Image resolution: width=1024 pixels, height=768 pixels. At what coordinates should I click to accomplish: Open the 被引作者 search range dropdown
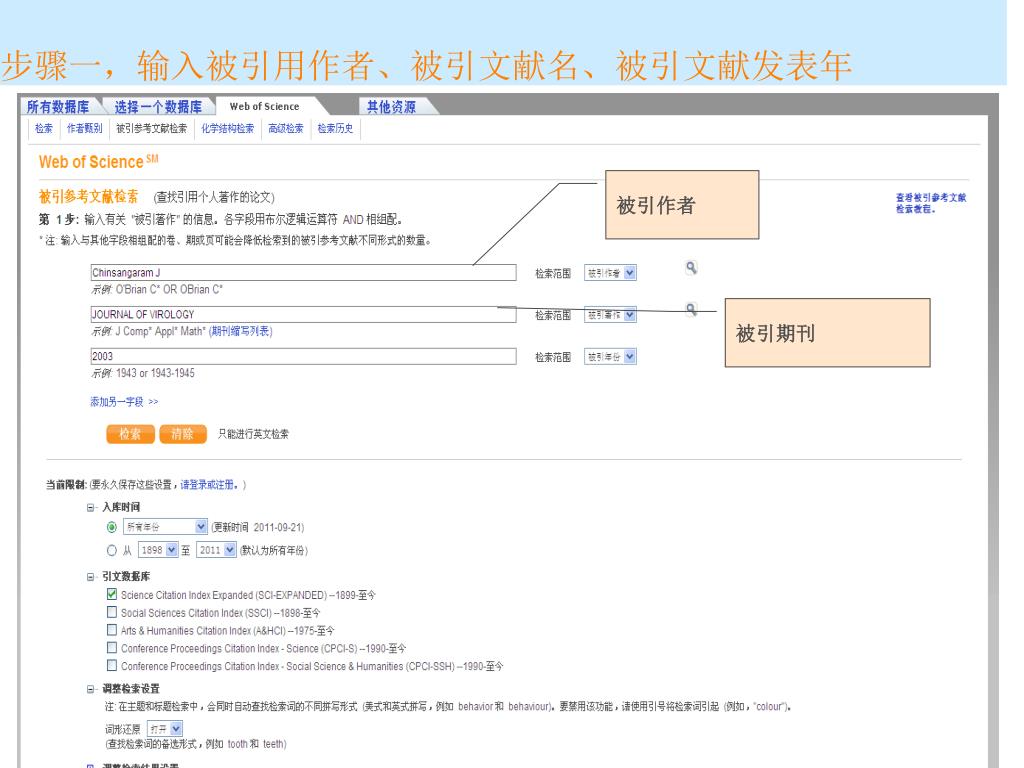(x=610, y=273)
